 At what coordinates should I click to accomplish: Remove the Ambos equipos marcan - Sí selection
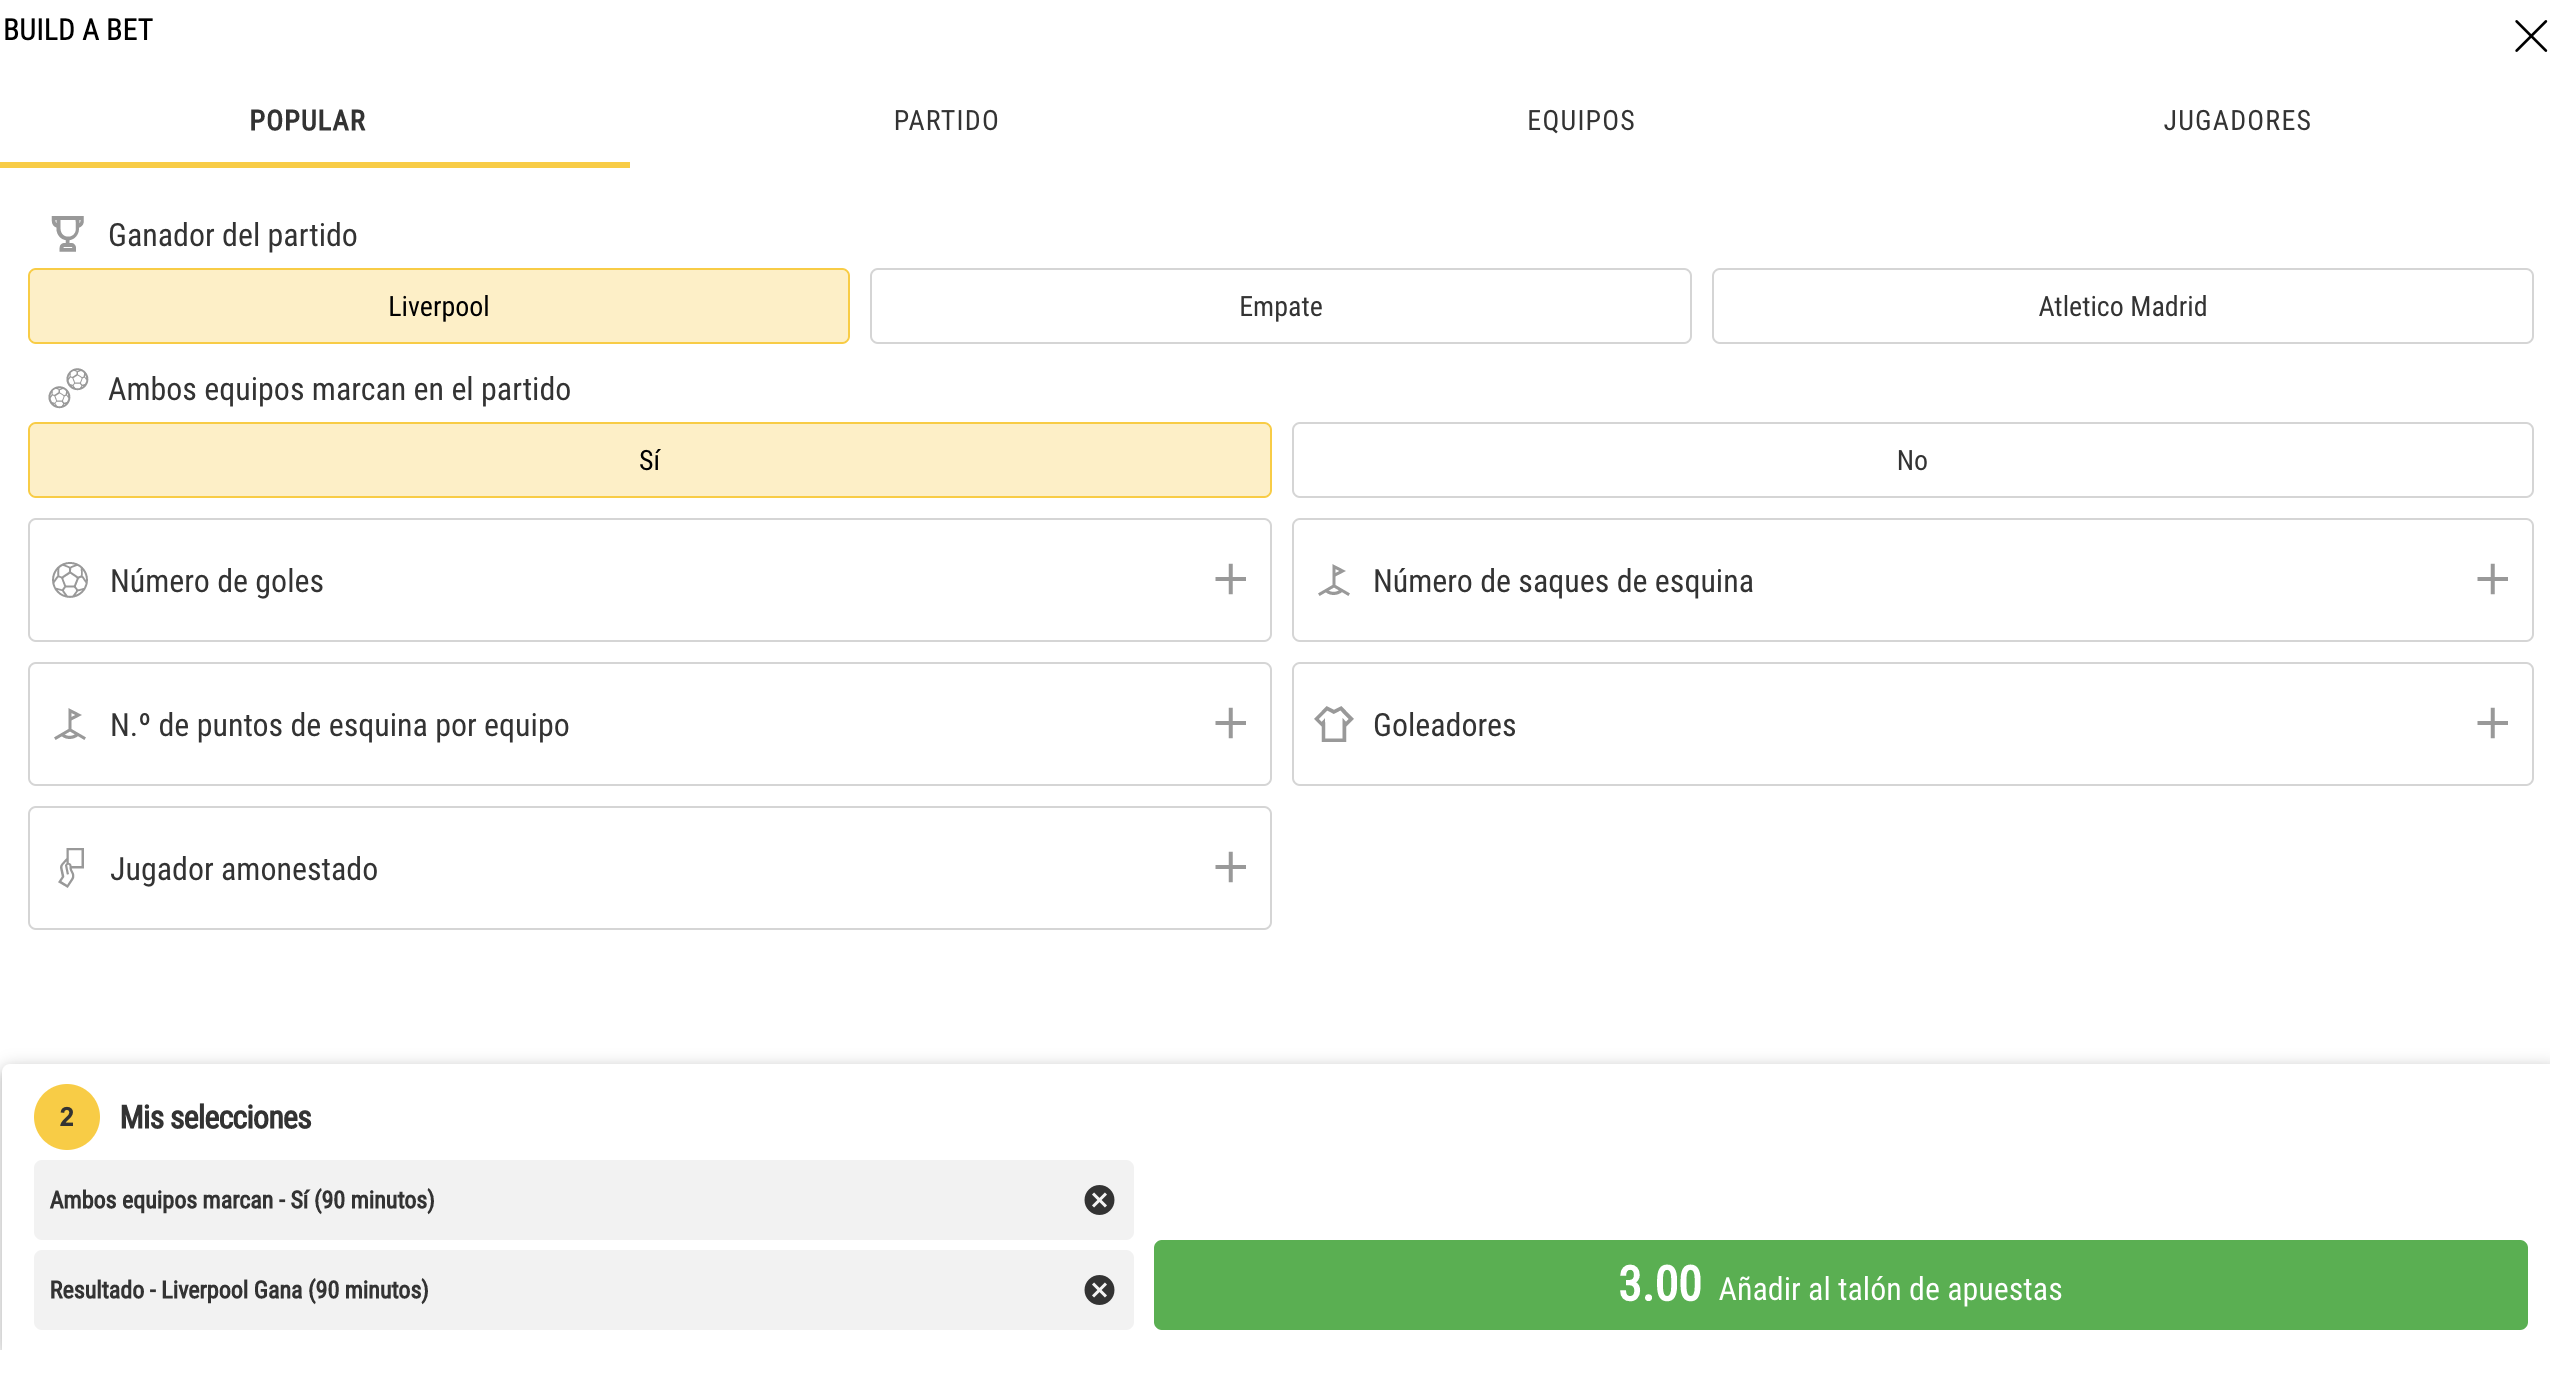[x=1099, y=1200]
